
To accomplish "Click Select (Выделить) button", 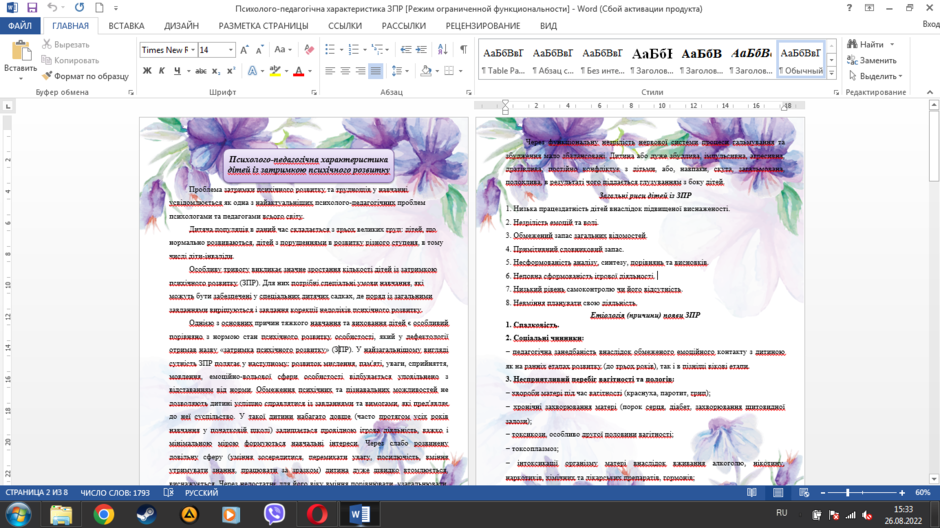I will (875, 76).
